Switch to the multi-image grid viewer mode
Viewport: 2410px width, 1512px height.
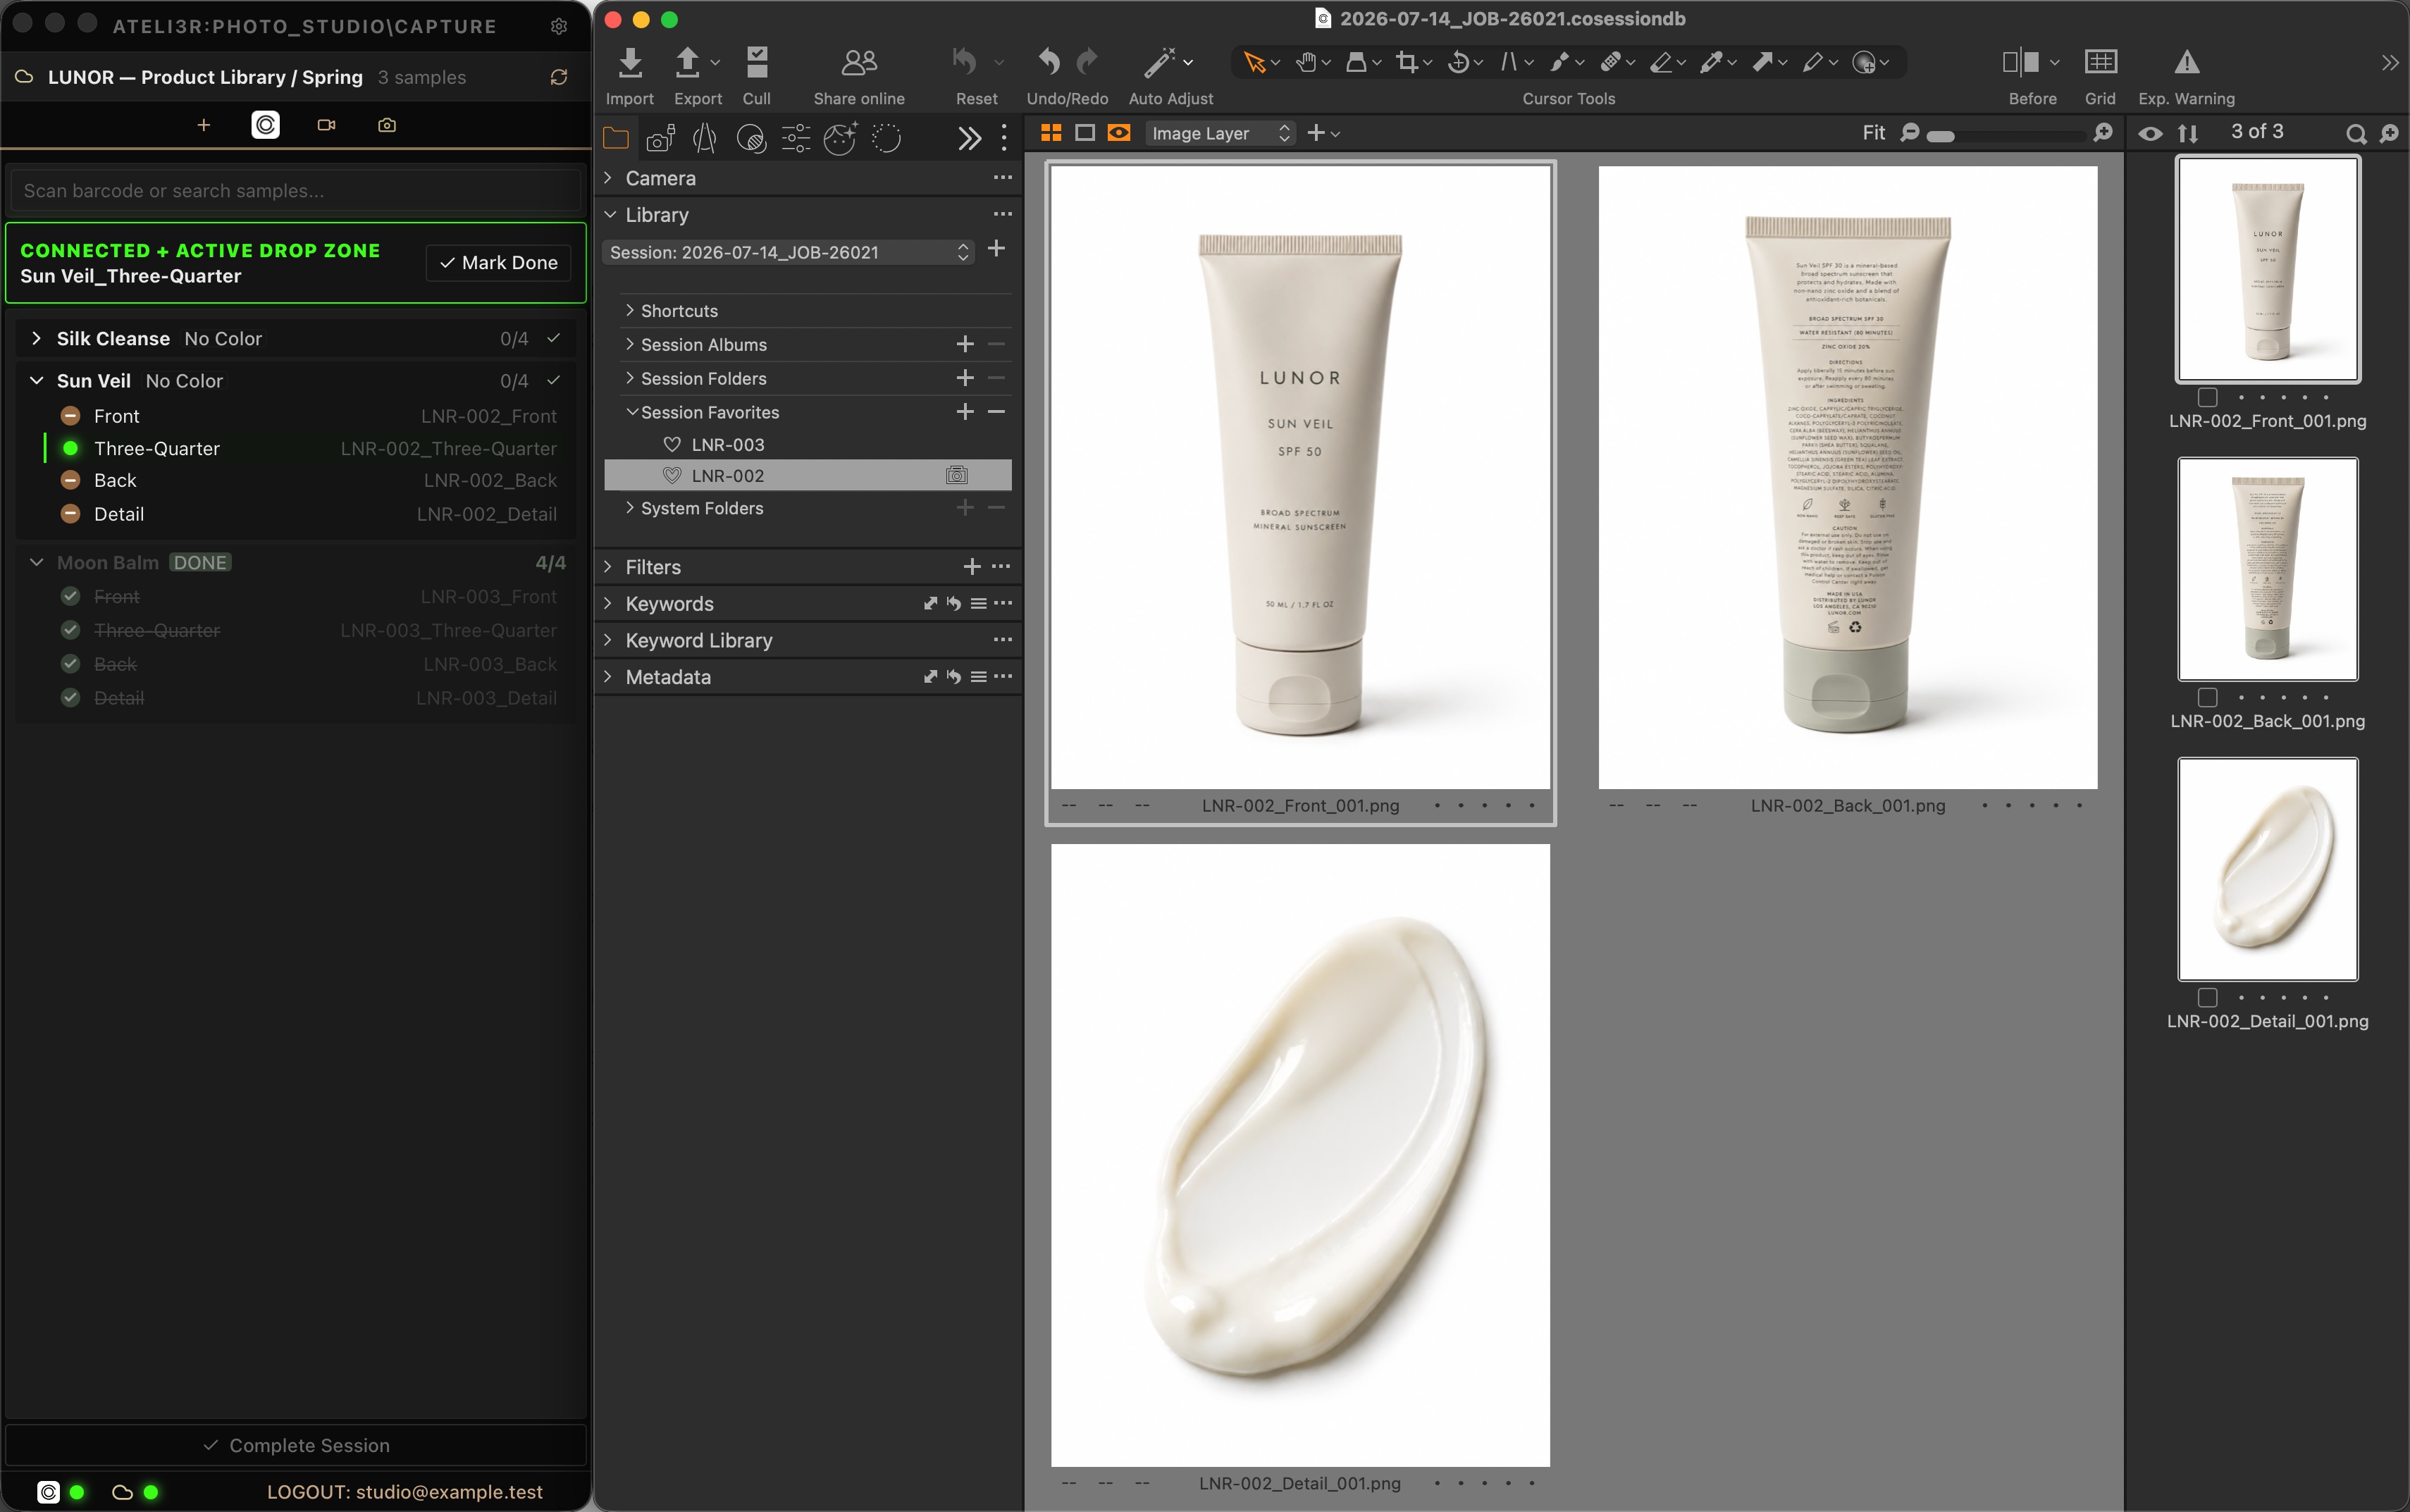coord(1051,133)
